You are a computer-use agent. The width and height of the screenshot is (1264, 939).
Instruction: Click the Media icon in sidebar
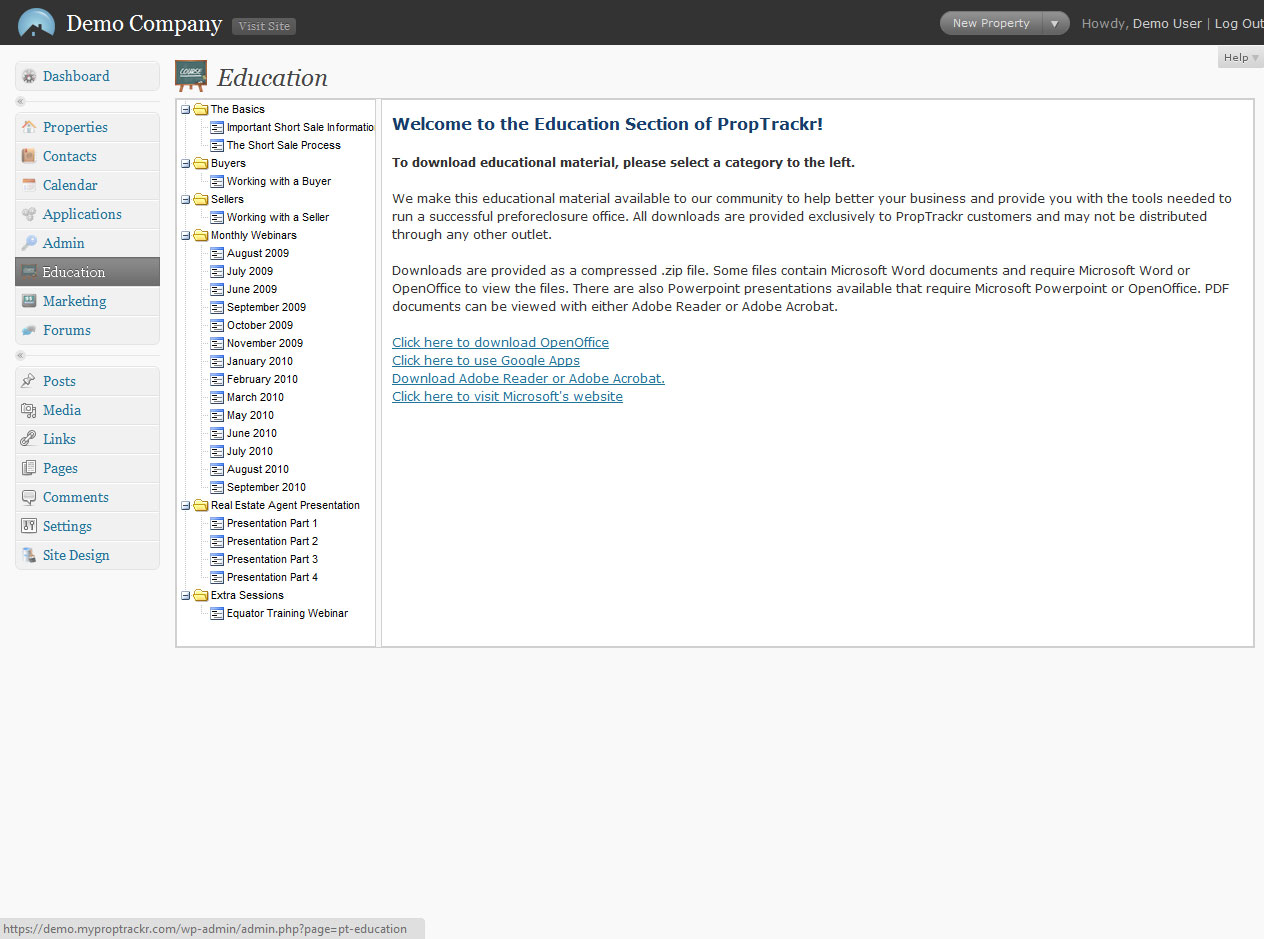click(x=29, y=410)
